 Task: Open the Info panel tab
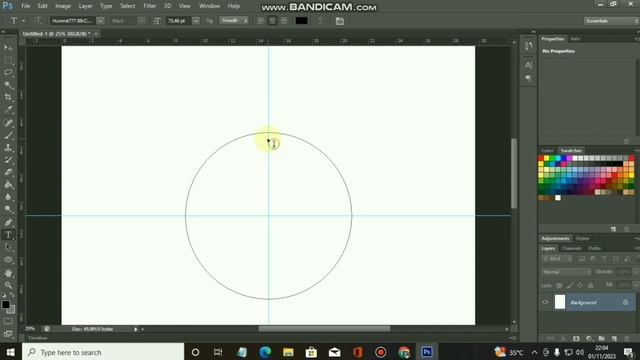click(x=576, y=39)
